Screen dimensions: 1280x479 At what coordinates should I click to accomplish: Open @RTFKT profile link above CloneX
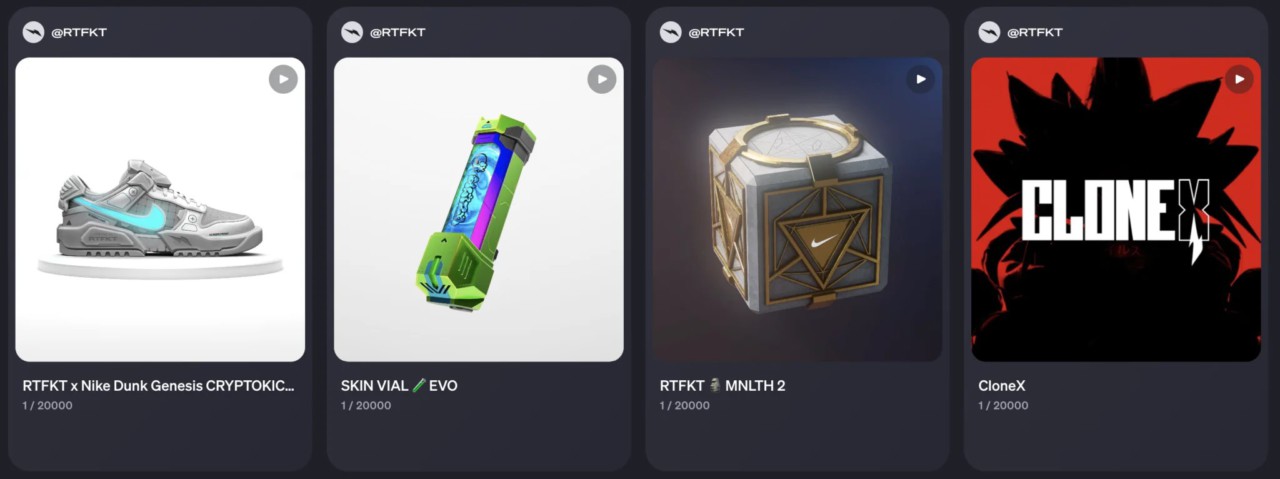point(1035,32)
